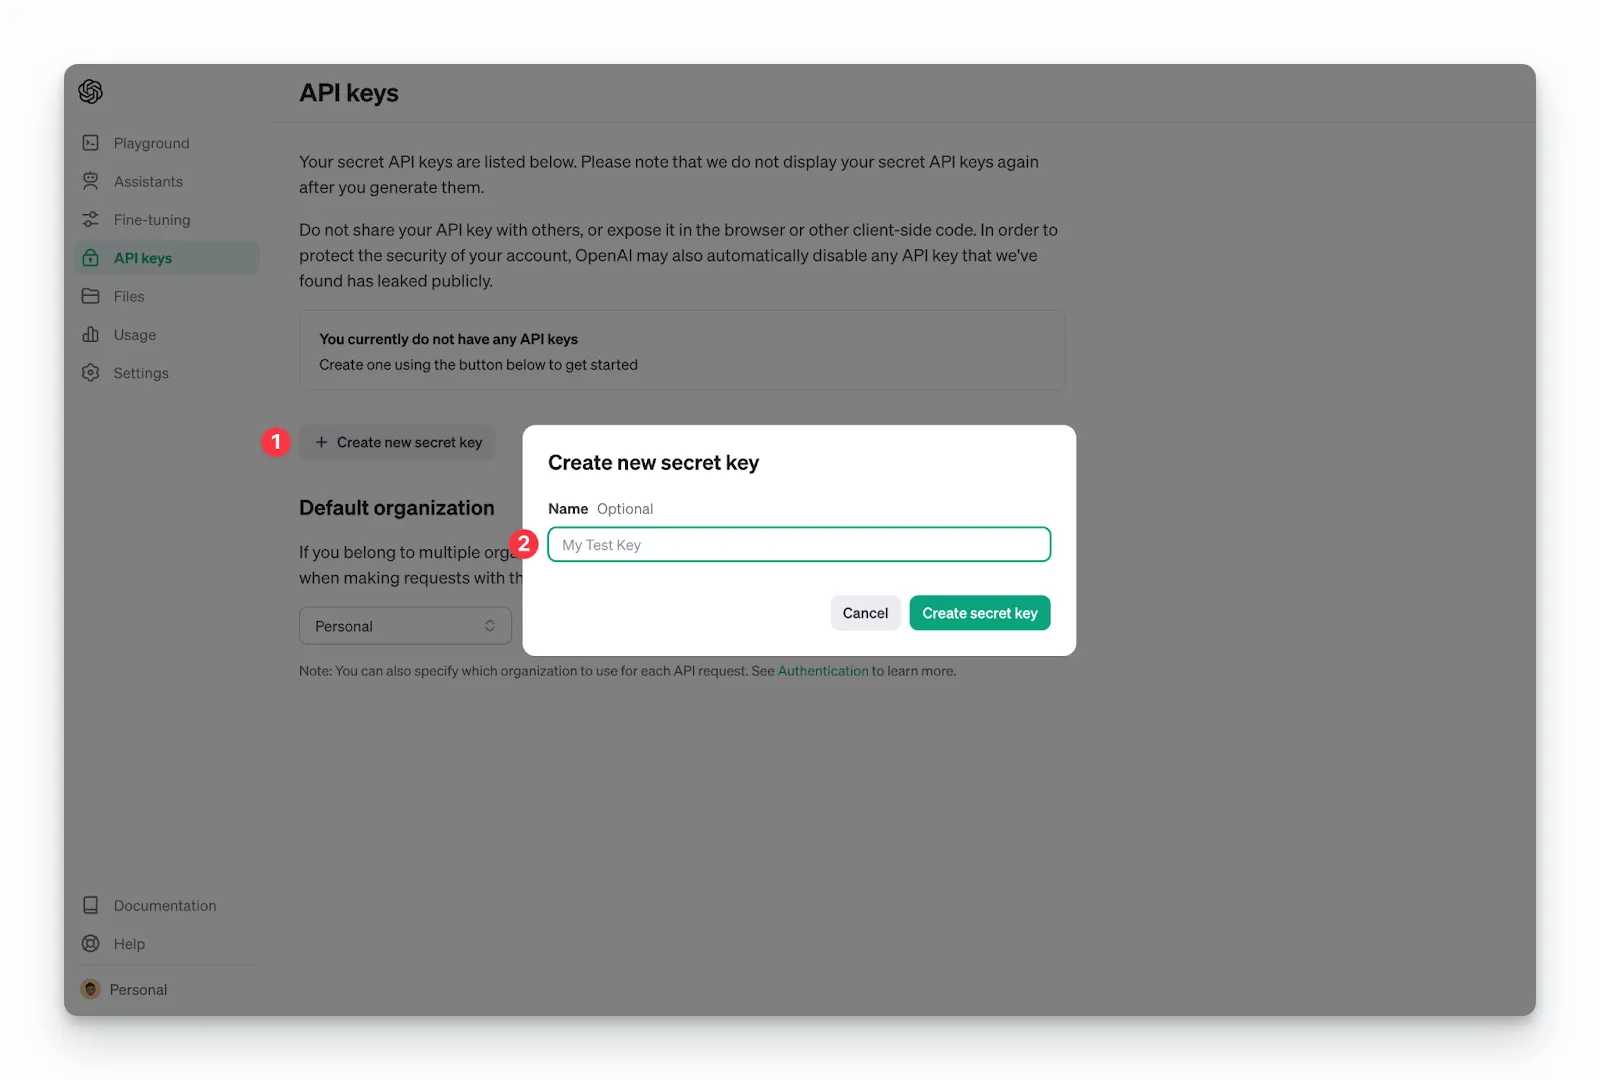1600x1080 pixels.
Task: Click the plus Create new secret key button
Action: tap(397, 442)
